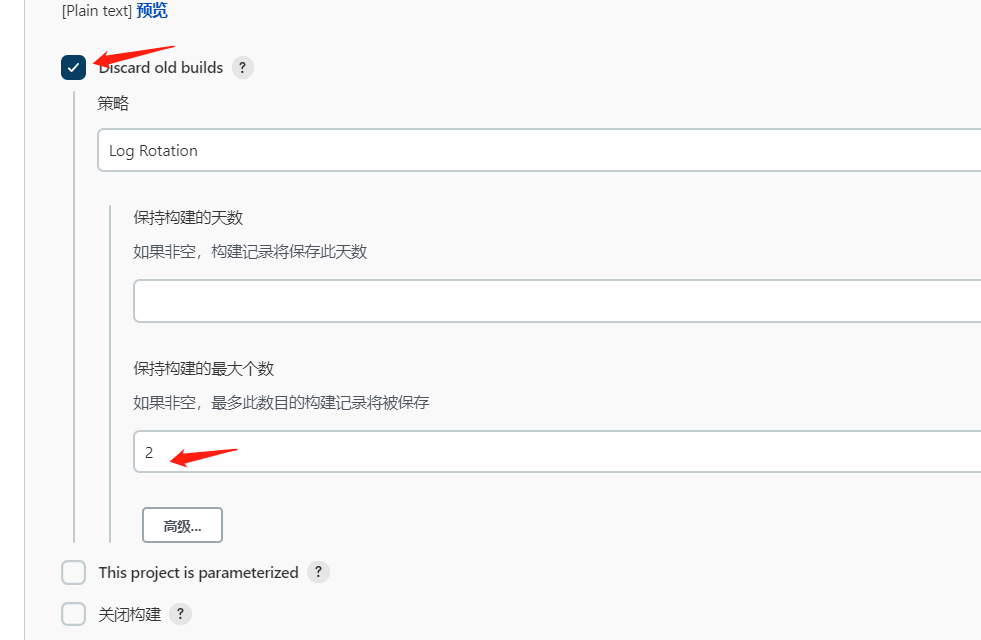Click the 保持构建的天数 heading
This screenshot has width=981, height=640.
188,217
